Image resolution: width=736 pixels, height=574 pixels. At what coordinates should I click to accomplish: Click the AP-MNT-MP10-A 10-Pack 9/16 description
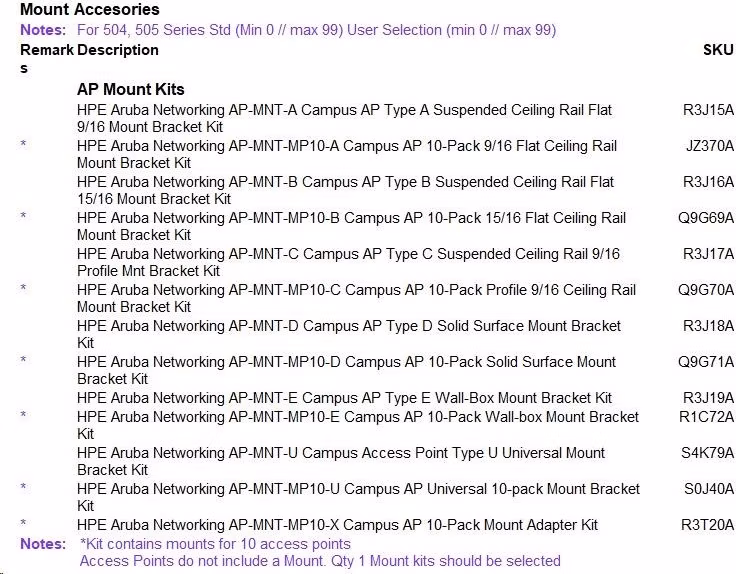click(x=346, y=154)
